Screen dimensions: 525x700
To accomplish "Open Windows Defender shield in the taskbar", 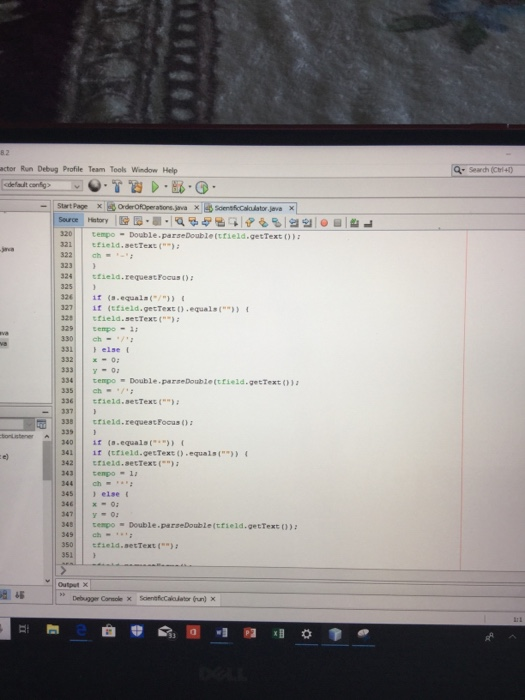I will point(137,631).
